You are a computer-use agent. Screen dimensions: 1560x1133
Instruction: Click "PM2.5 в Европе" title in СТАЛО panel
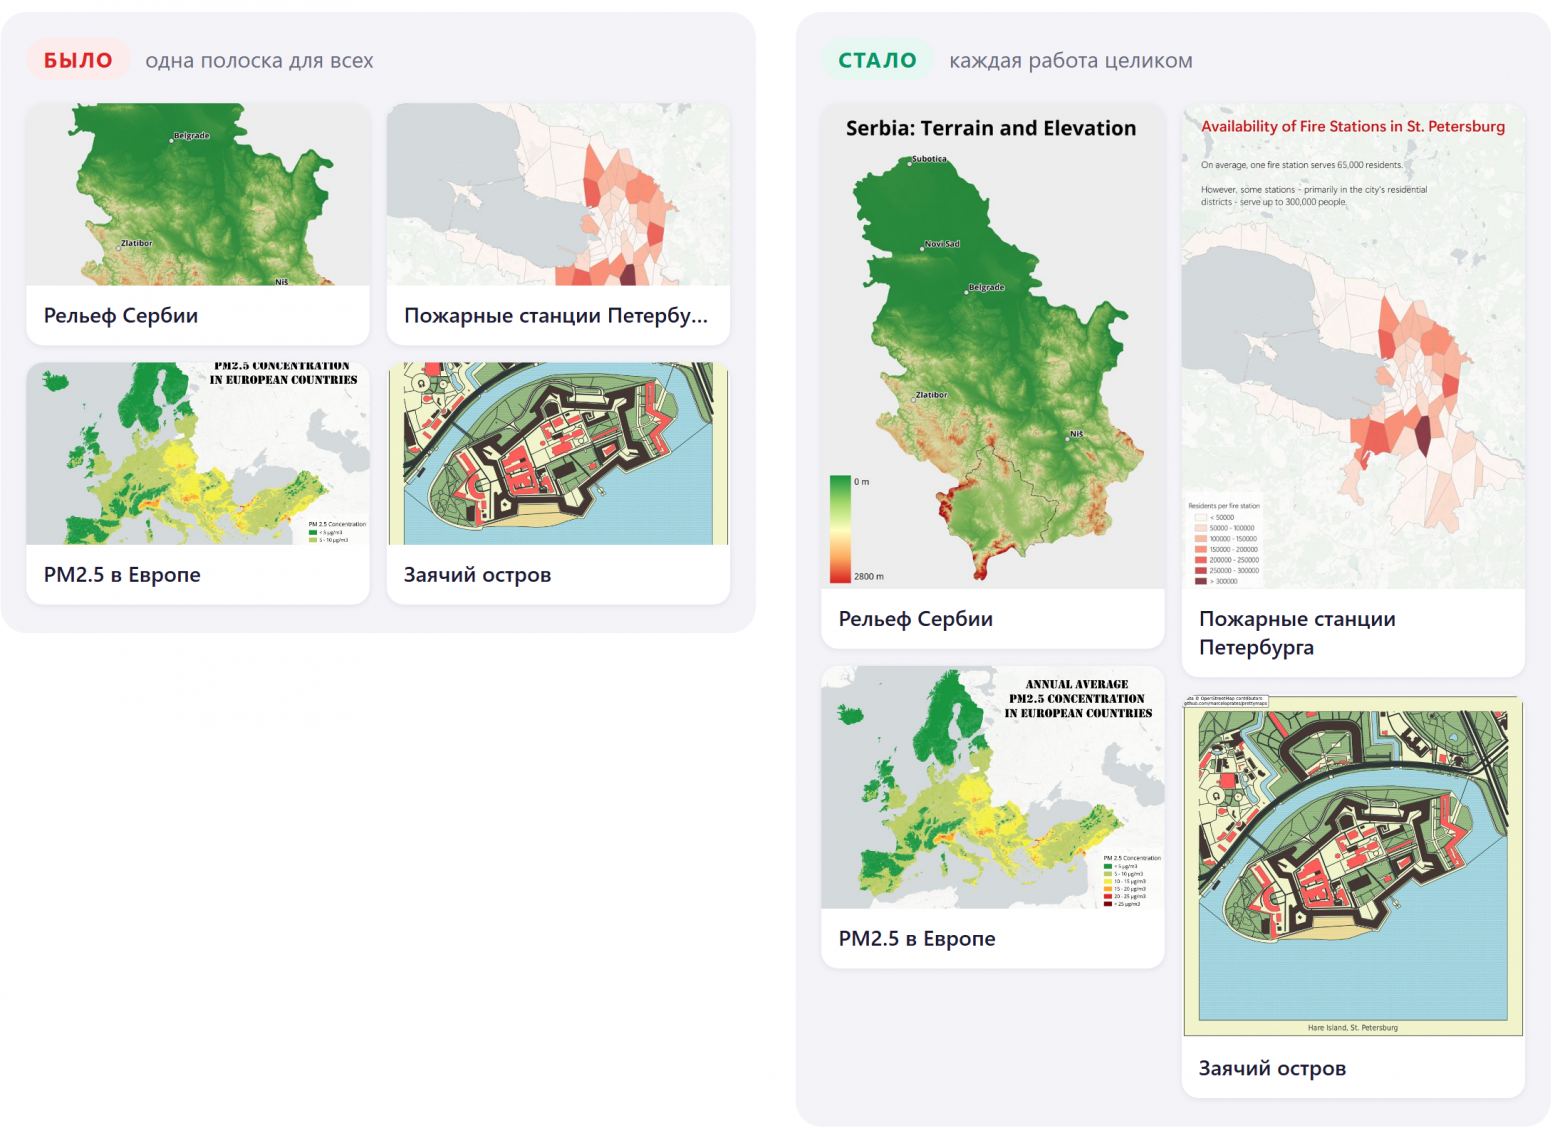[917, 939]
